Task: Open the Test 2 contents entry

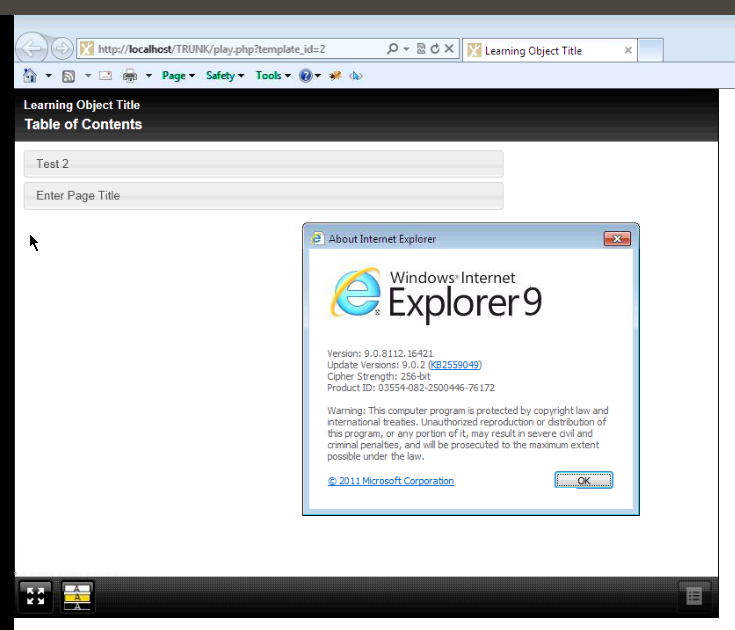Action: coord(263,164)
